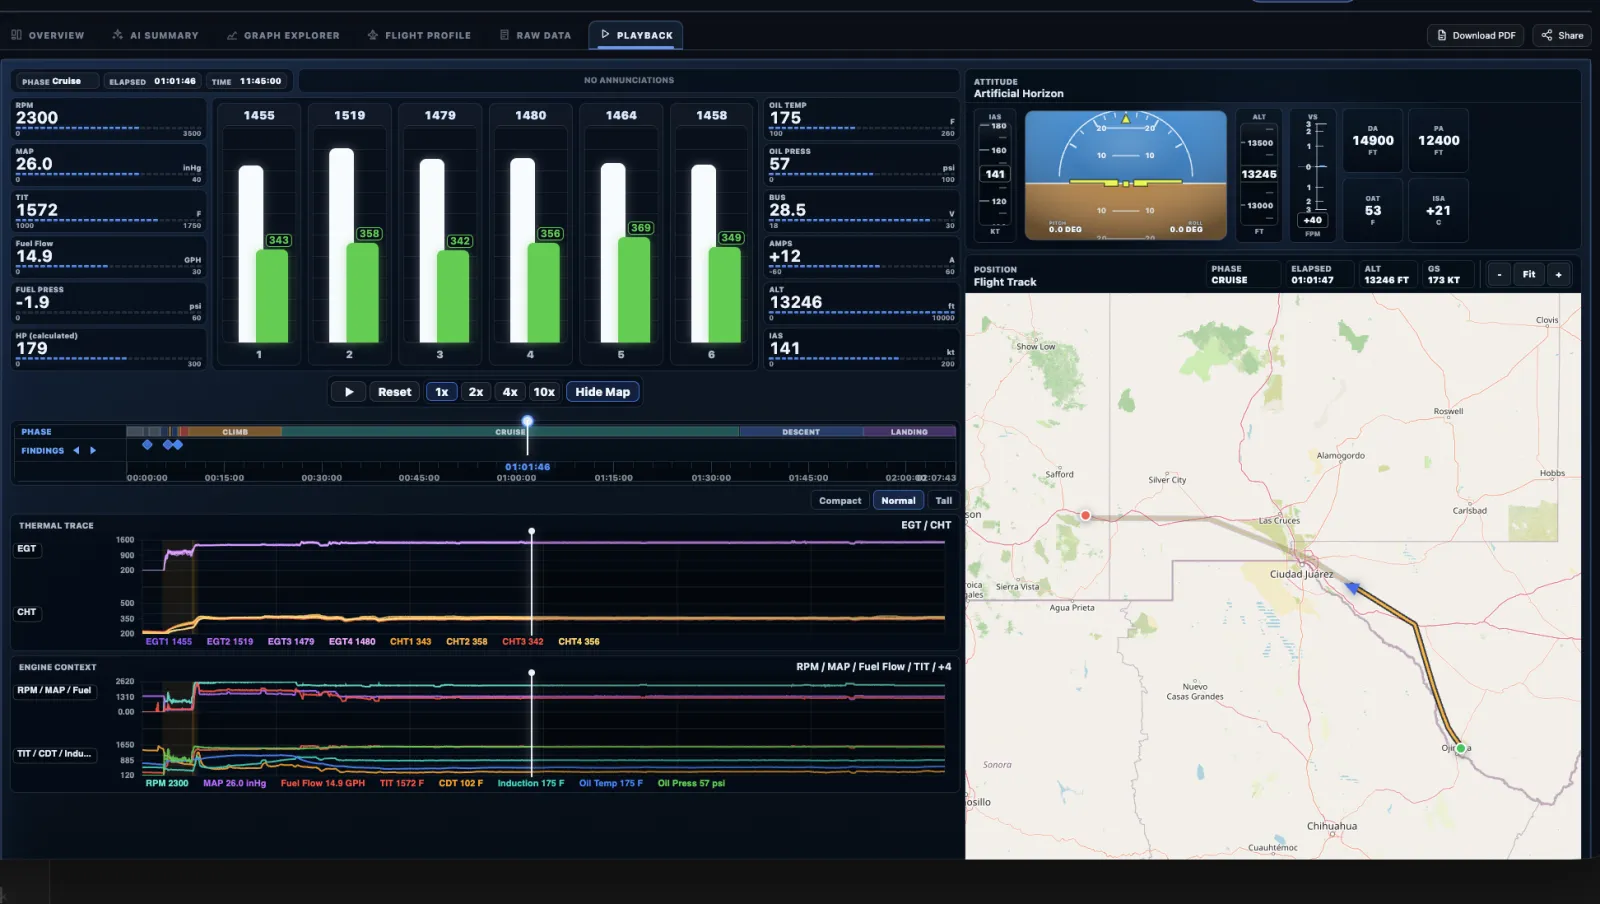Select Normal chart height
1600x904 pixels.
(x=898, y=501)
